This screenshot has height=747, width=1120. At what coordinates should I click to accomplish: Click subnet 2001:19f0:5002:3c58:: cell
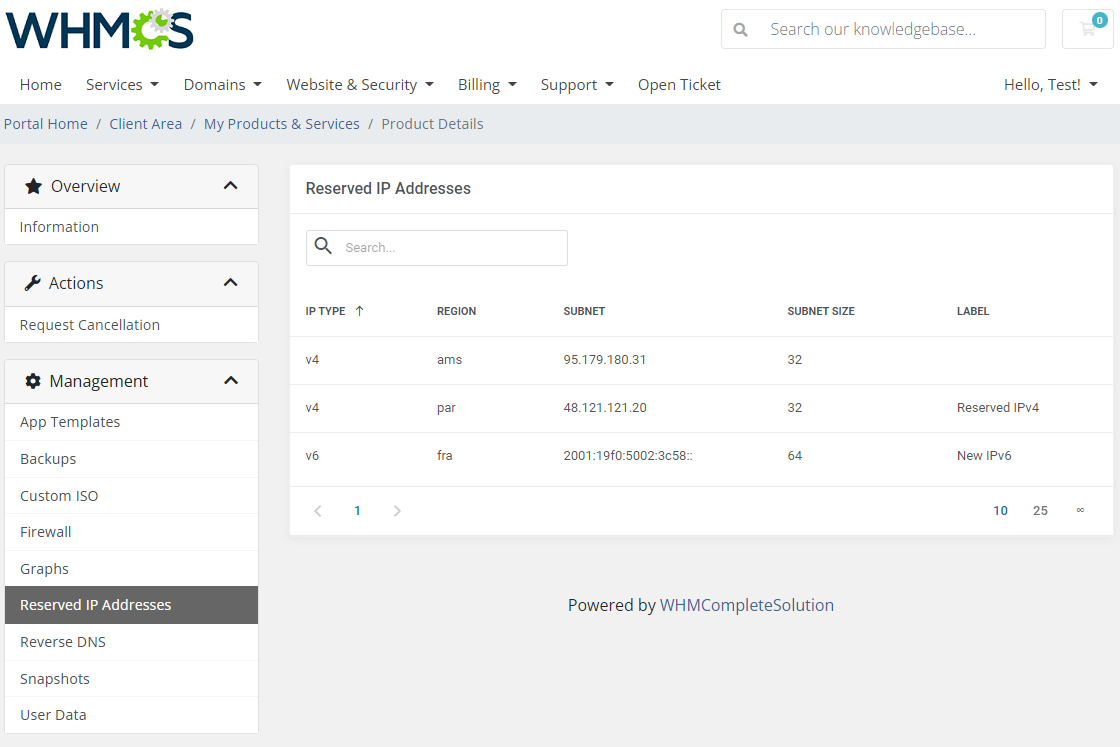[x=628, y=456]
